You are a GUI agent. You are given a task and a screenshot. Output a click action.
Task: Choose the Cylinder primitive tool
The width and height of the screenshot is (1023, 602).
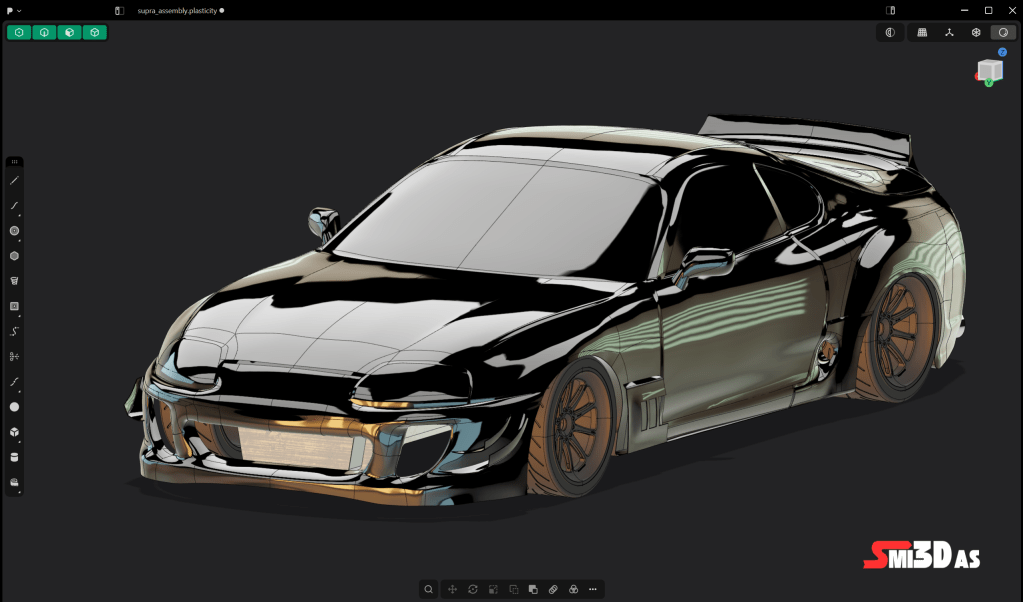13,457
